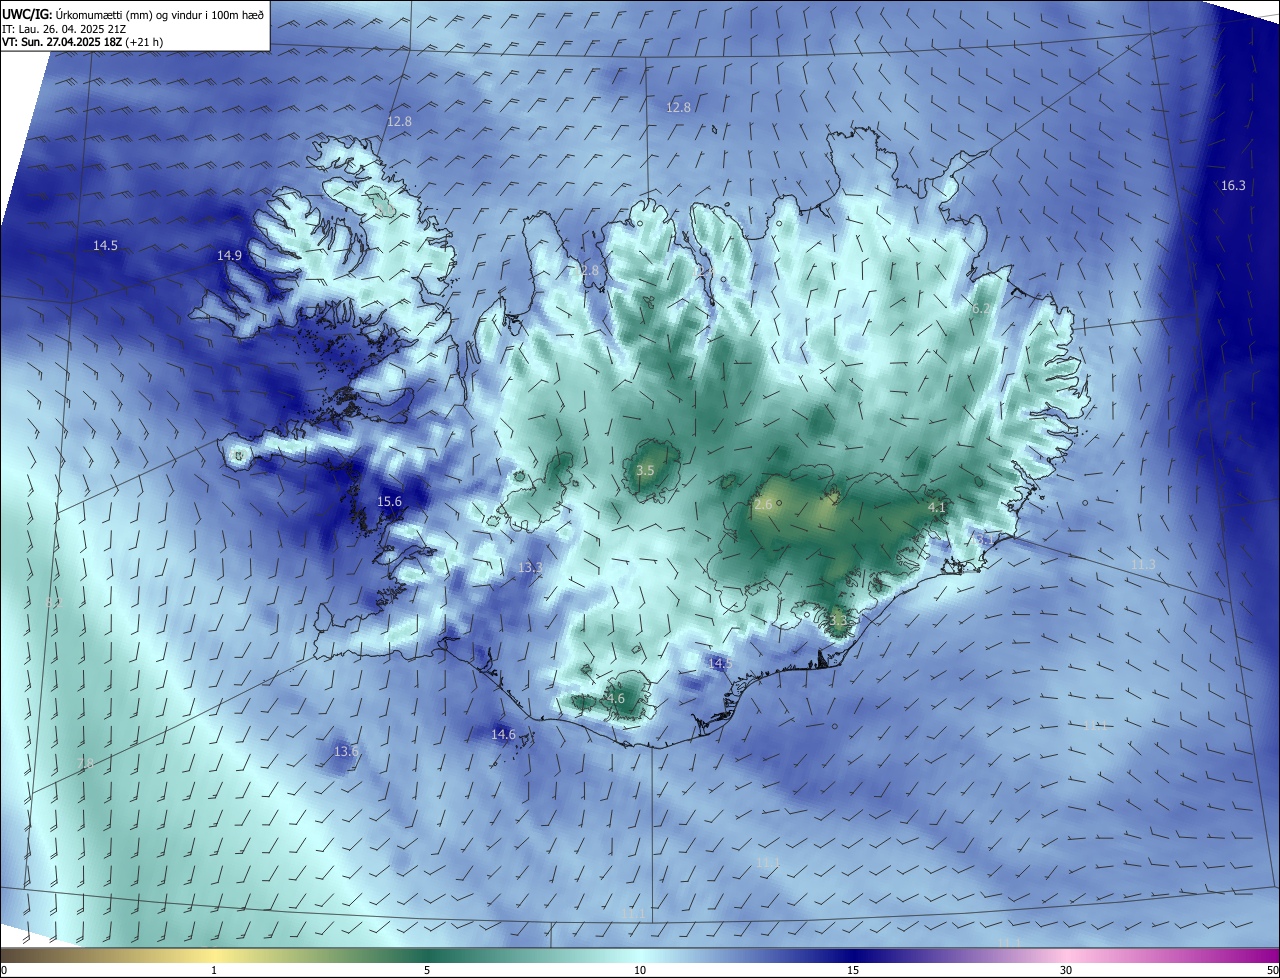Click the 13.6 value label
Viewport: 1280px width, 978px height.
(x=346, y=751)
